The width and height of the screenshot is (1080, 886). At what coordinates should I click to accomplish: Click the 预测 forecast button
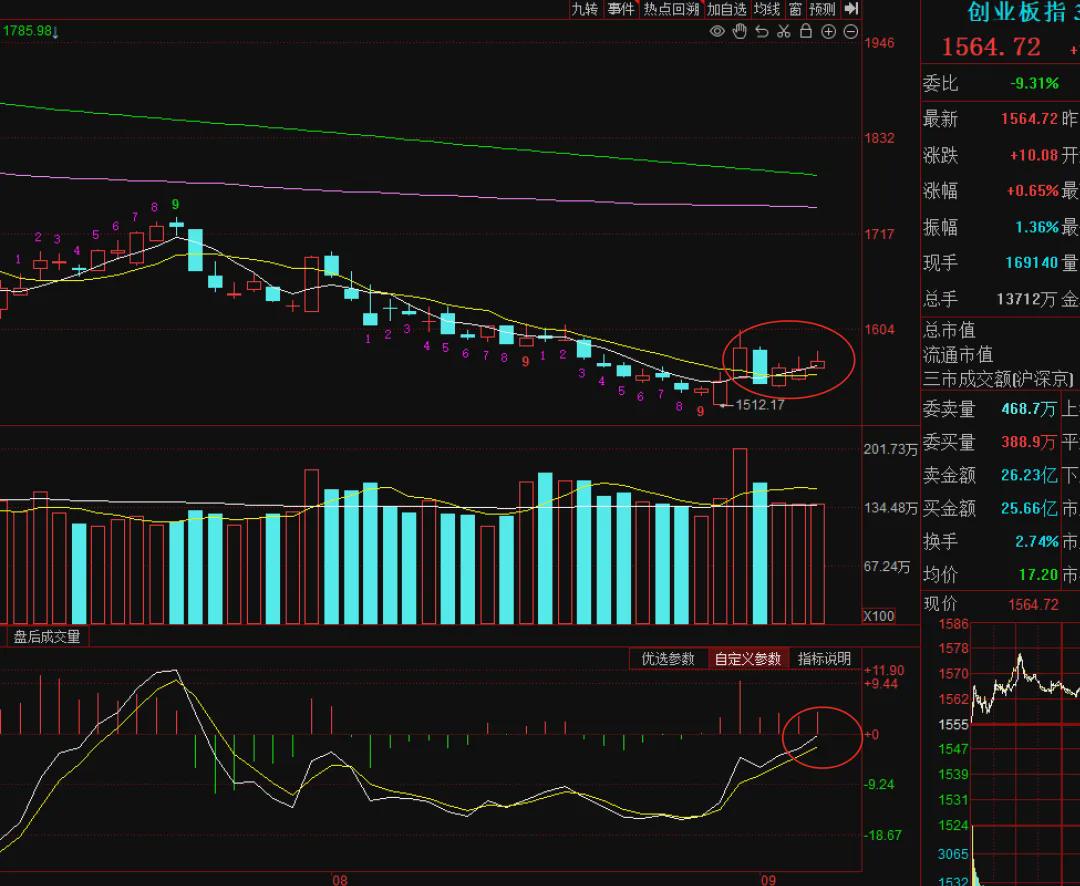[x=822, y=9]
